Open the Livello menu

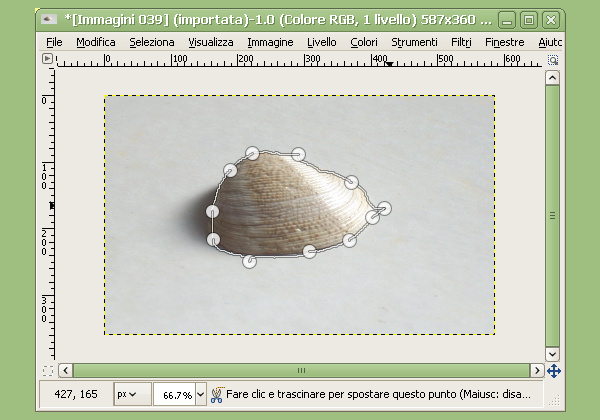coord(322,42)
